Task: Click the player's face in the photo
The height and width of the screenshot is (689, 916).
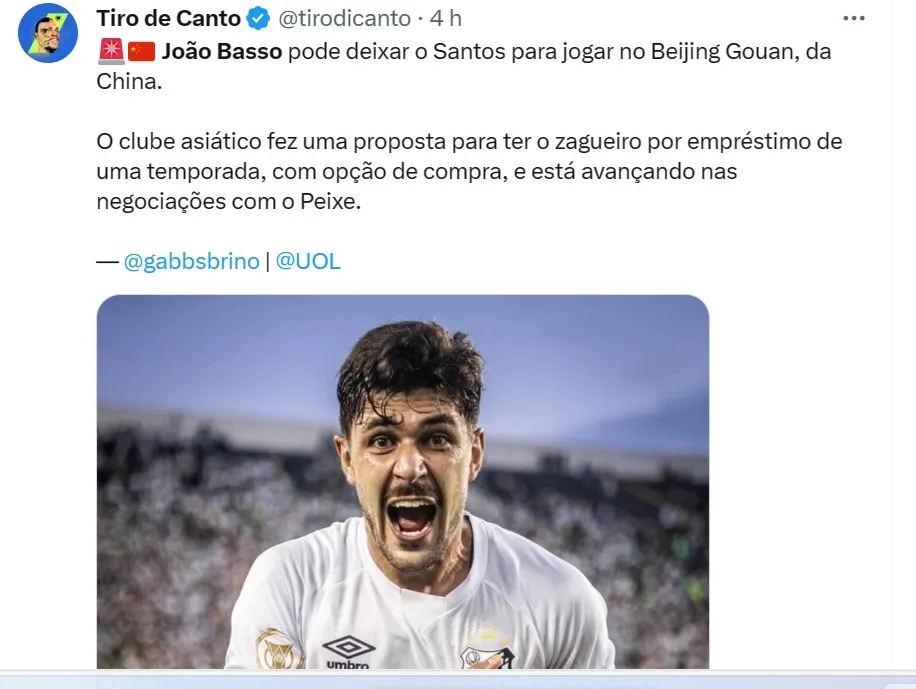Action: click(411, 468)
